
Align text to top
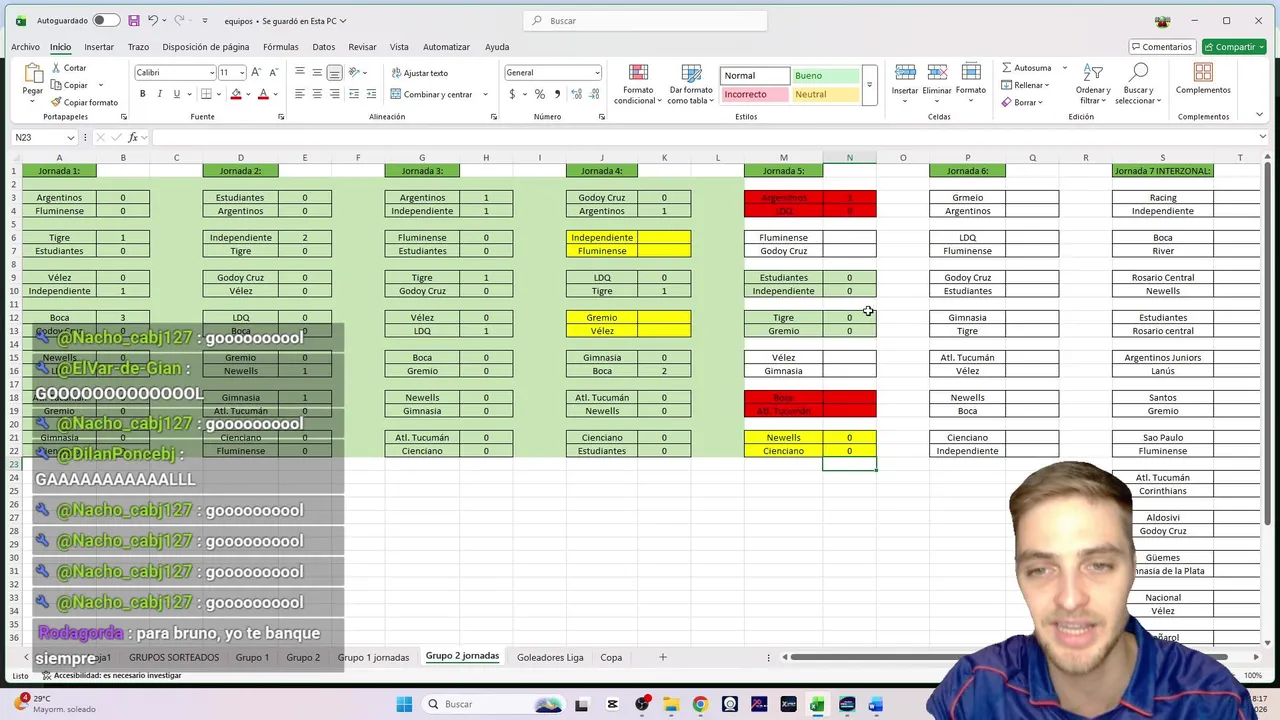(300, 72)
